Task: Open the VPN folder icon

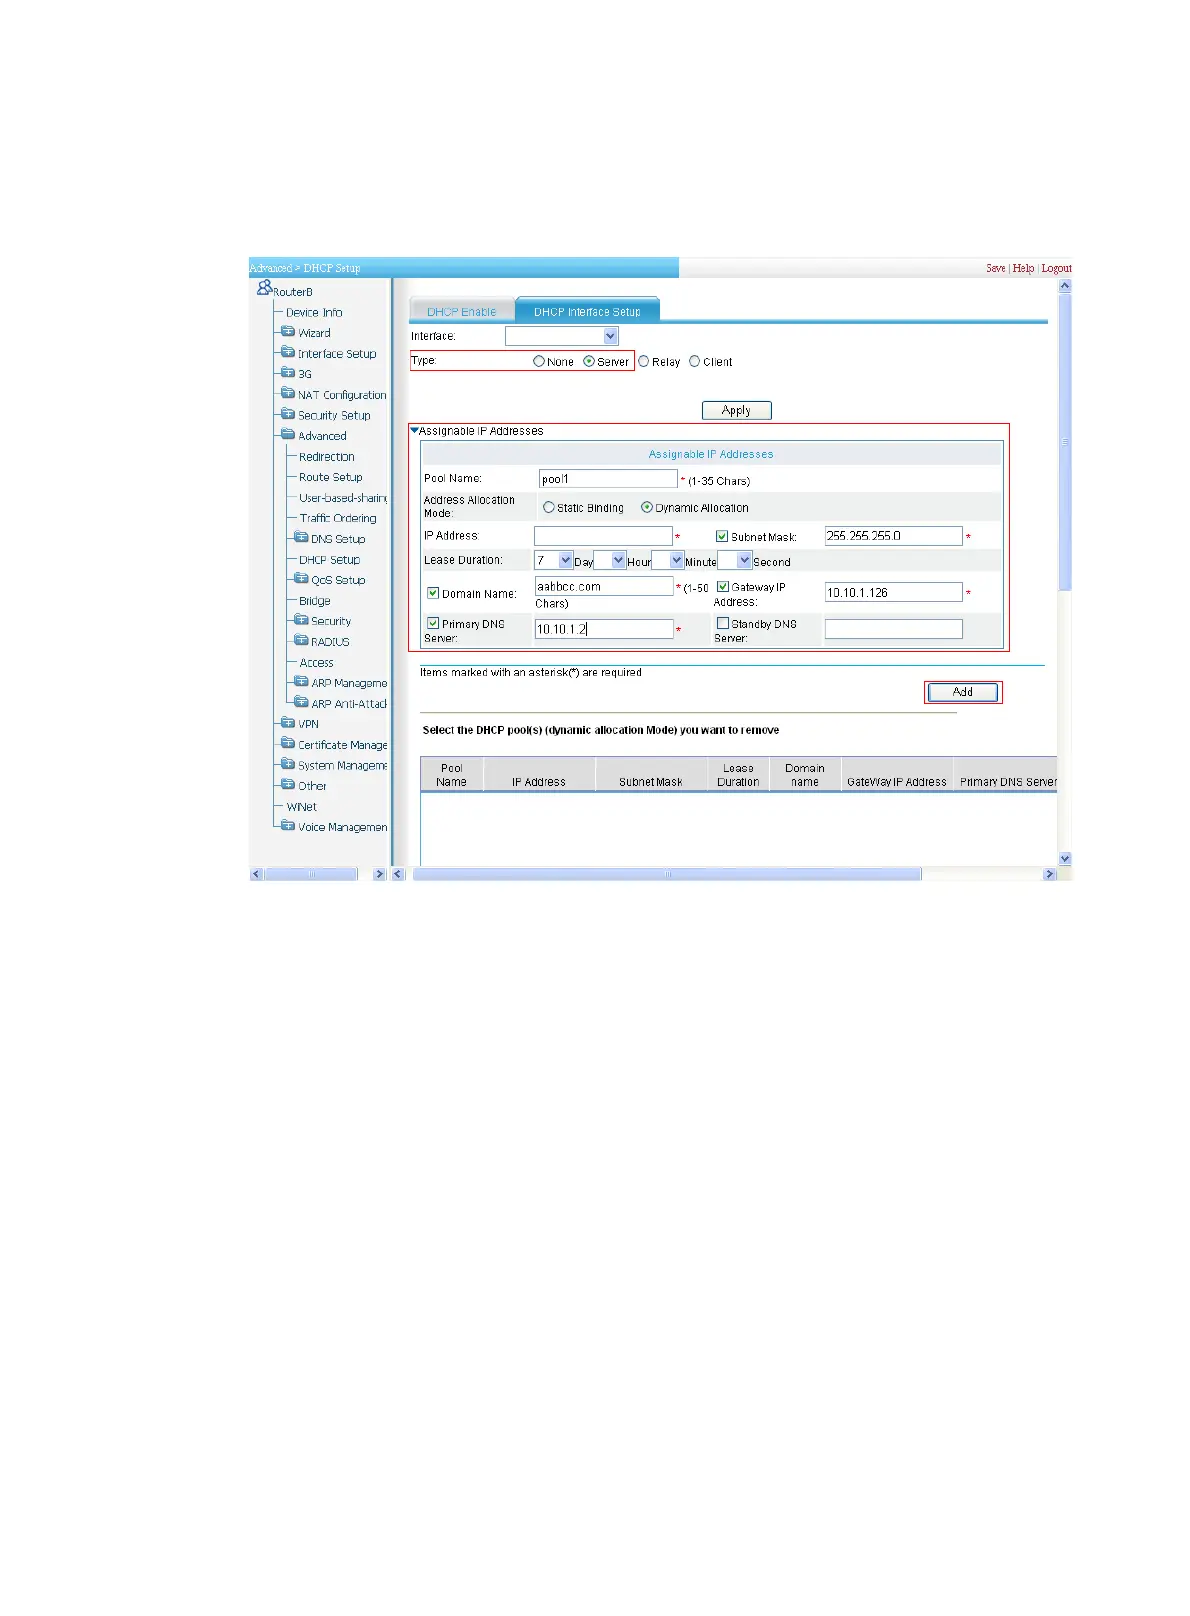Action: [288, 723]
